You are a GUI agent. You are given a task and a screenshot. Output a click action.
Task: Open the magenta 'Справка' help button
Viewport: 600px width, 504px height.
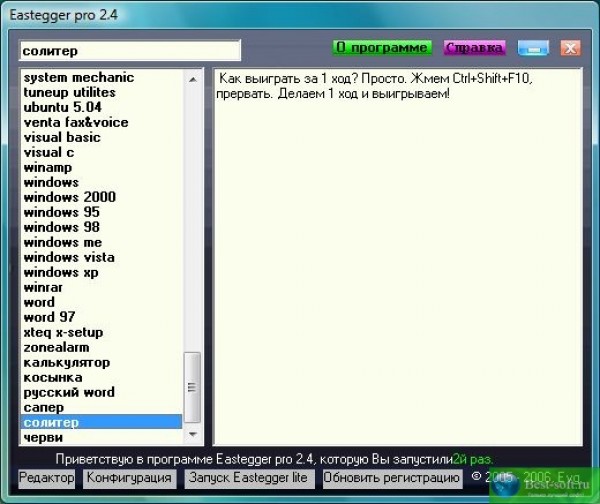[475, 48]
